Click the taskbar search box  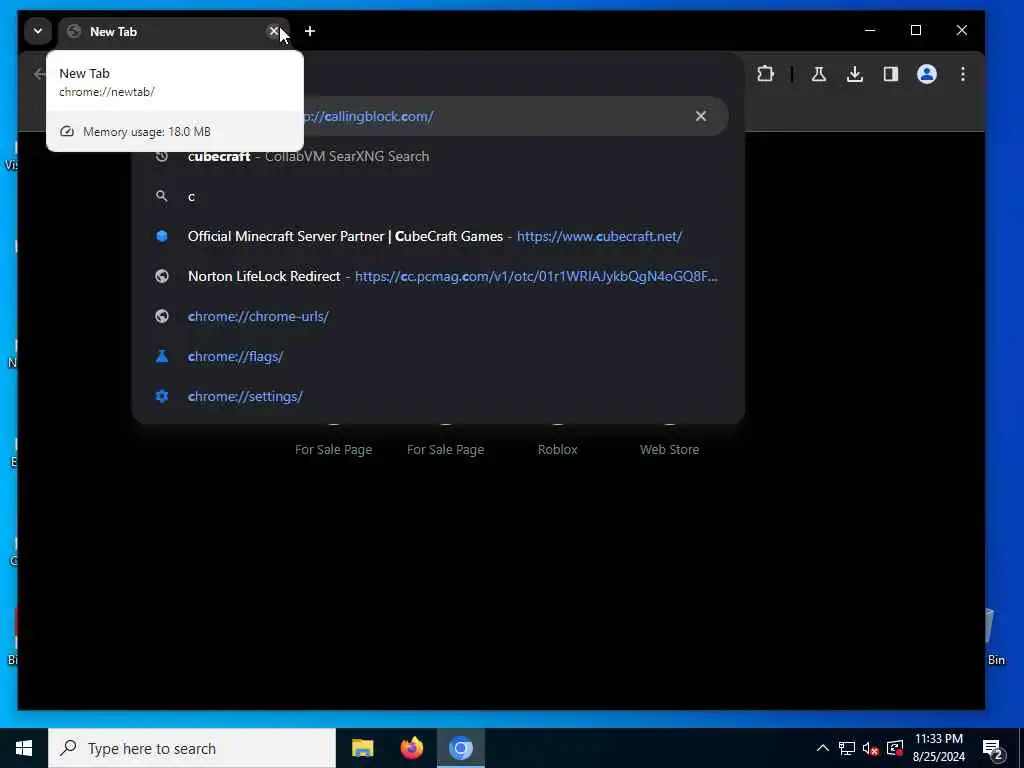pos(192,748)
